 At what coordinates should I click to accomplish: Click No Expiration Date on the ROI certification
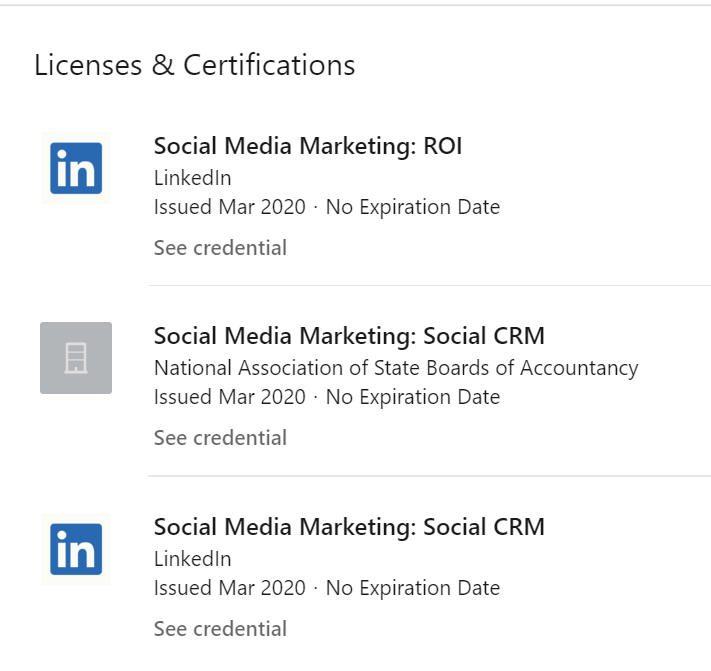[x=412, y=208]
